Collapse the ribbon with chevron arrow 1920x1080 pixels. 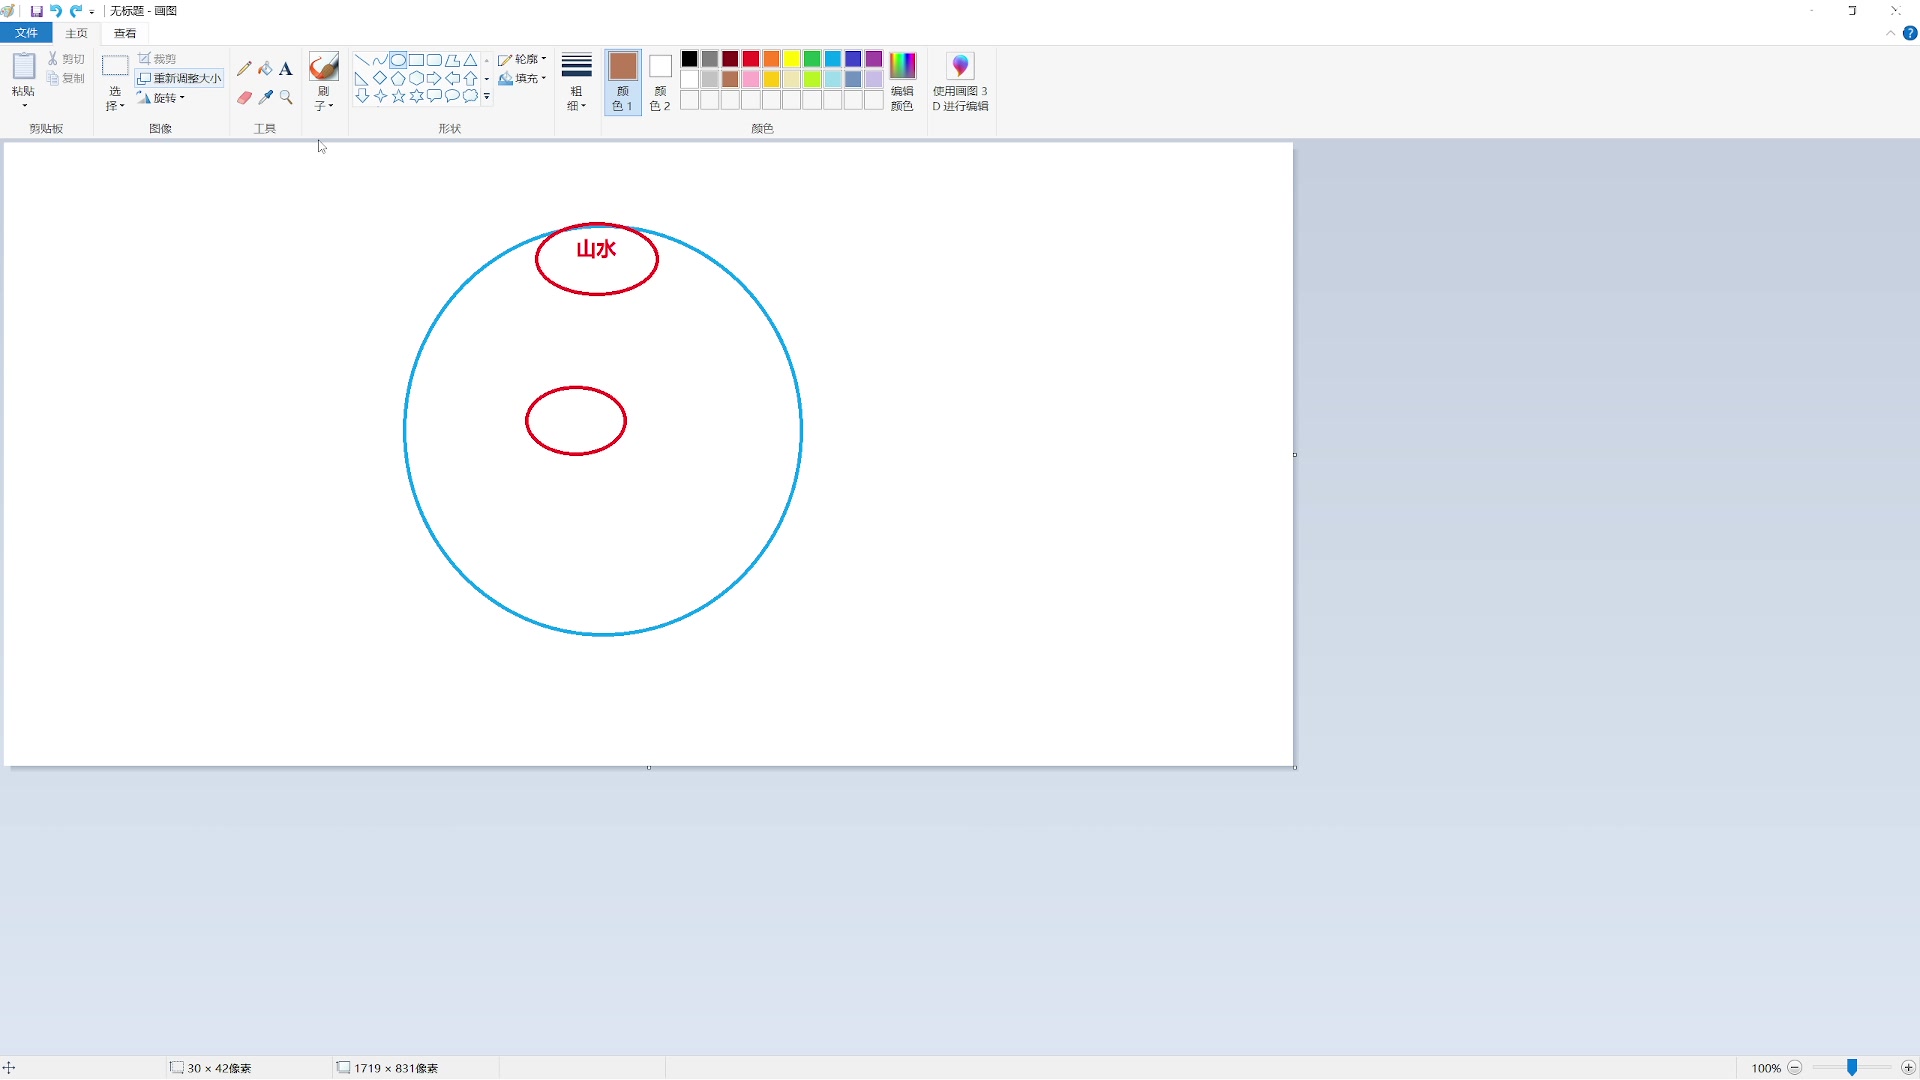(x=1890, y=33)
